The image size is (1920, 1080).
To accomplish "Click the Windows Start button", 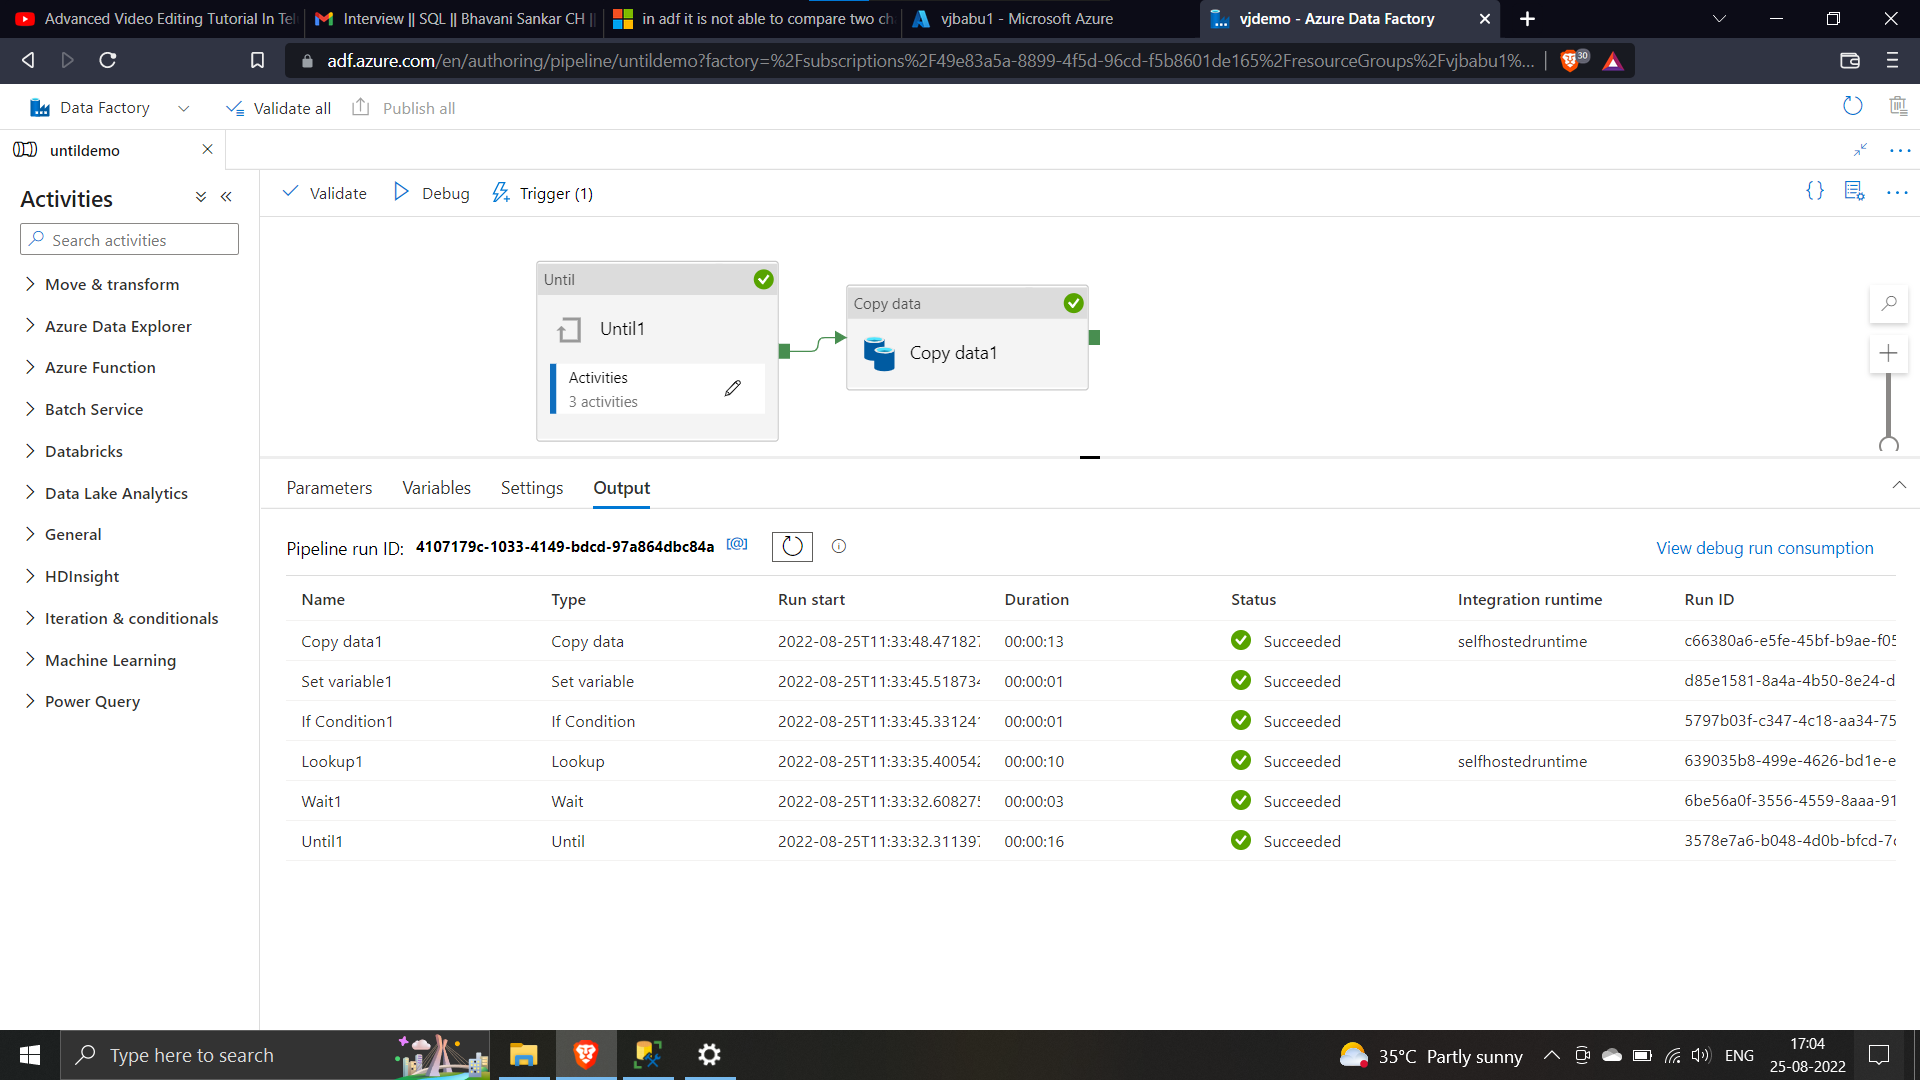I will (x=30, y=1055).
